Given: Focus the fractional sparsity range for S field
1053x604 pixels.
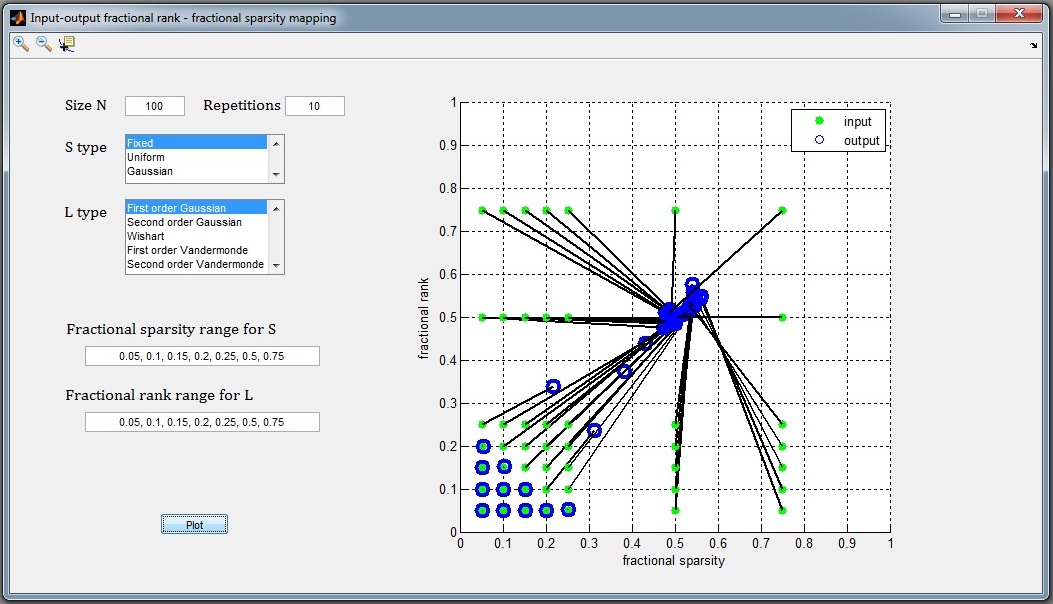Looking at the screenshot, I should [x=202, y=357].
